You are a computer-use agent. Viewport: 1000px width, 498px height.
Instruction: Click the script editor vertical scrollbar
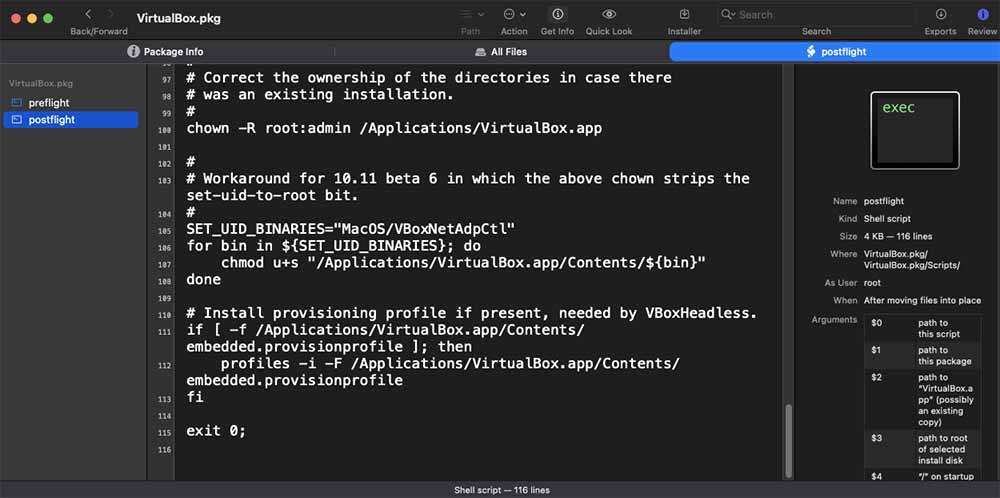tap(788, 440)
